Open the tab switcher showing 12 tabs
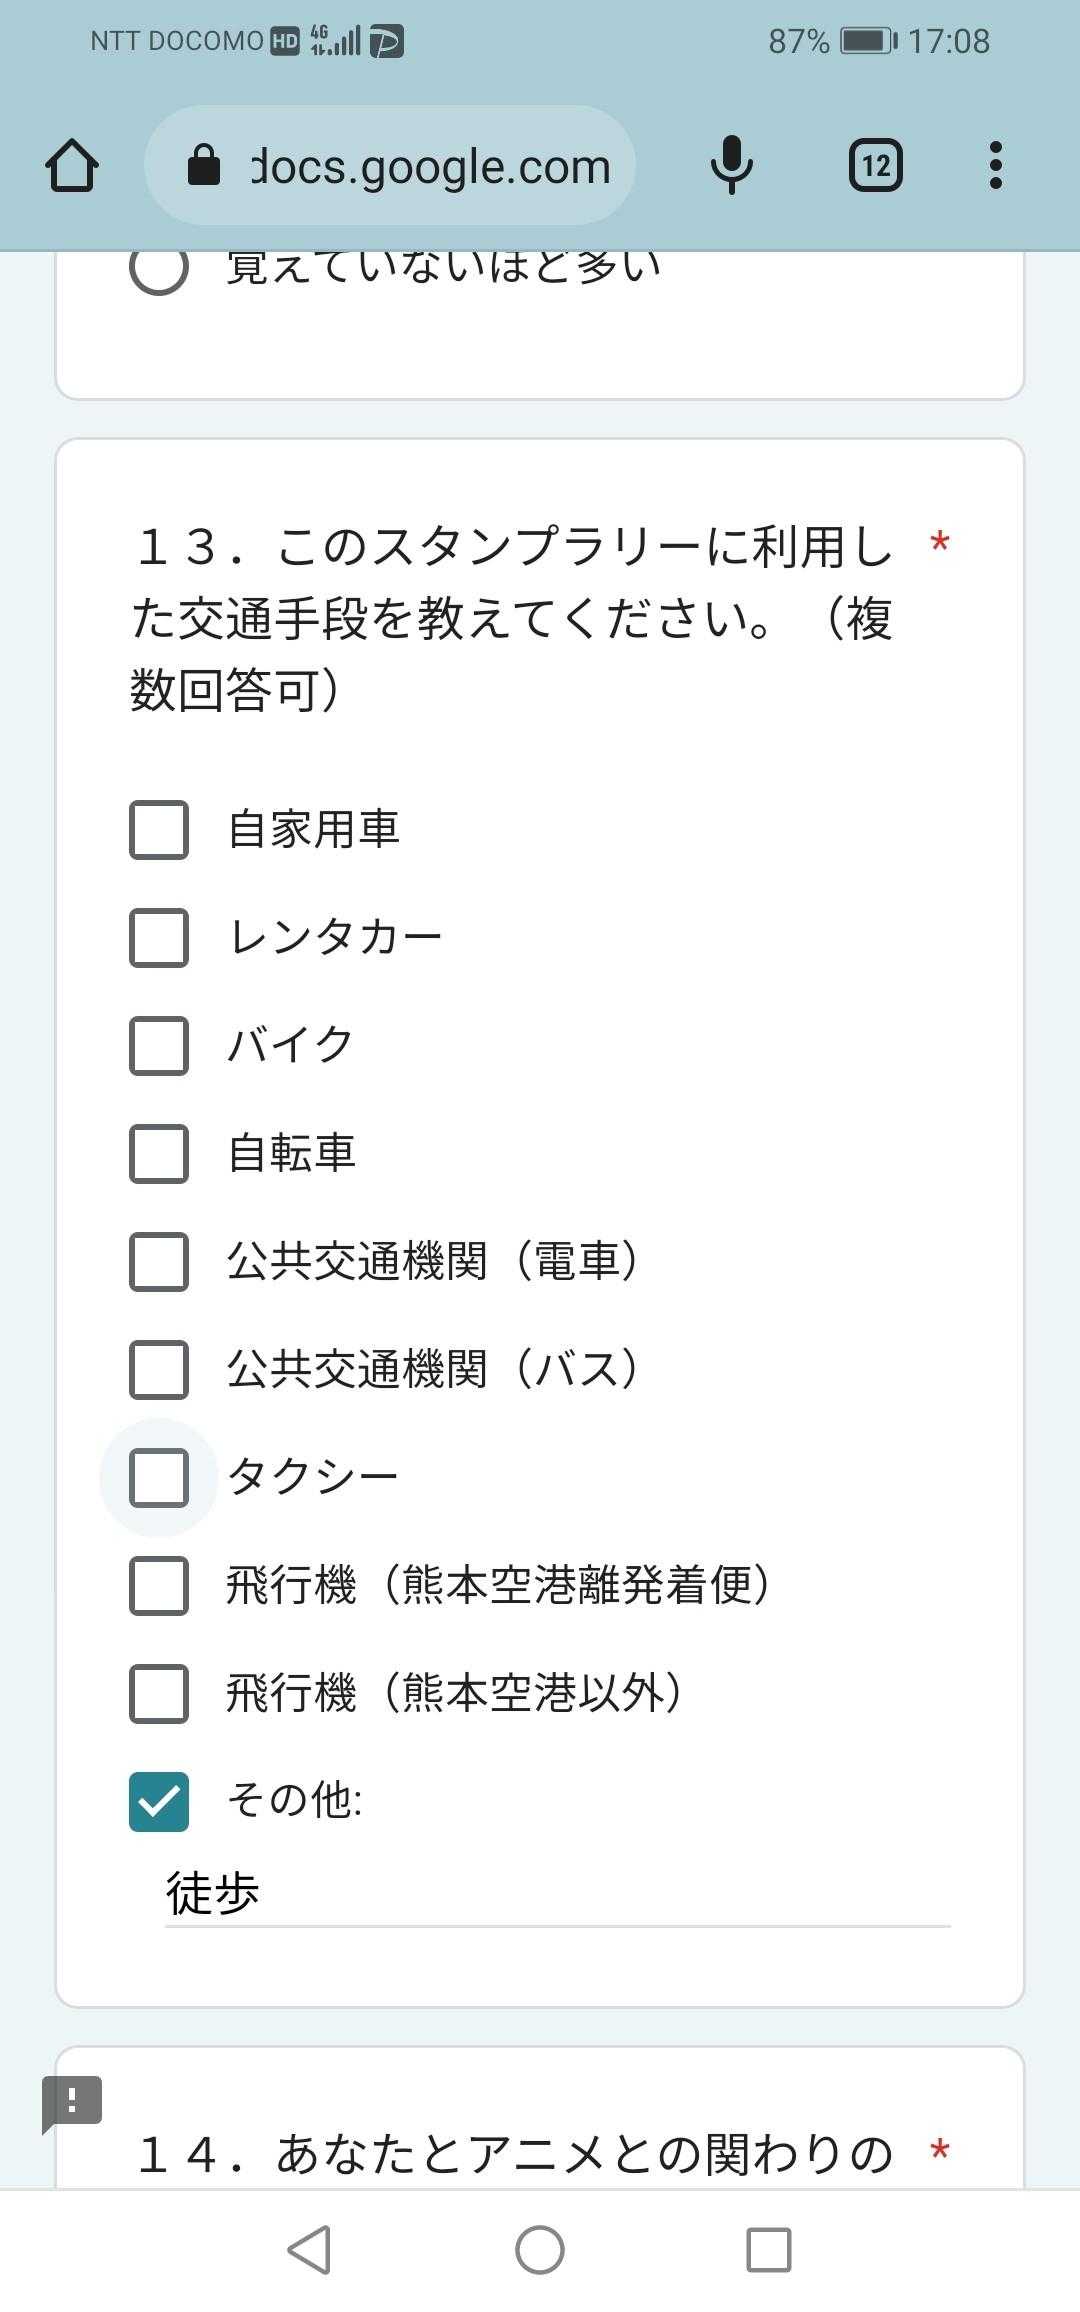This screenshot has height=2312, width=1080. [x=875, y=165]
